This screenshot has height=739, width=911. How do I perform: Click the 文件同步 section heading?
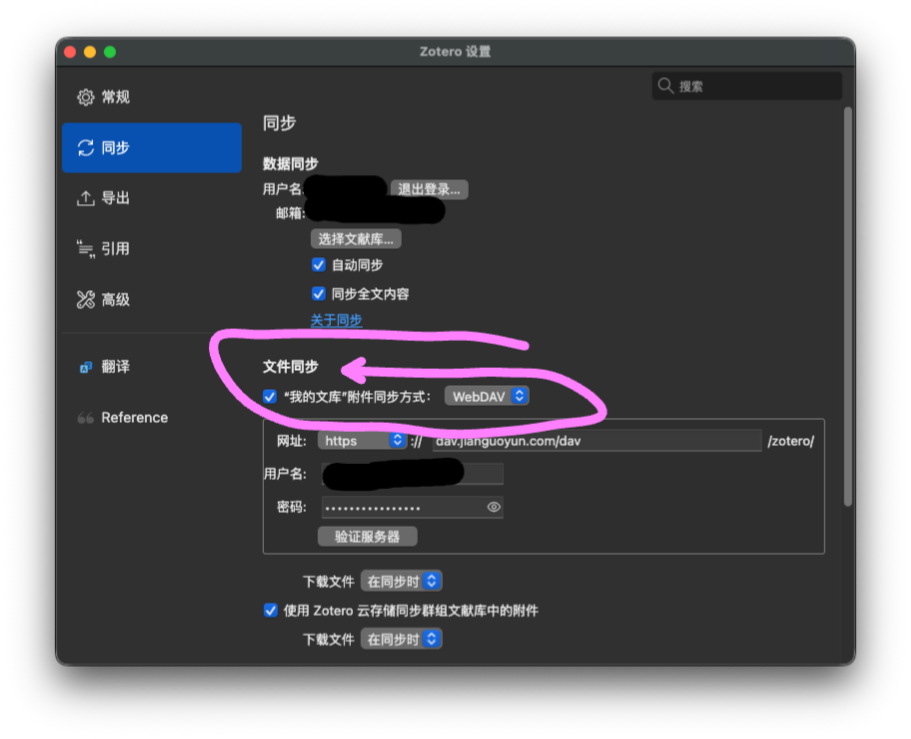pyautogui.click(x=290, y=367)
